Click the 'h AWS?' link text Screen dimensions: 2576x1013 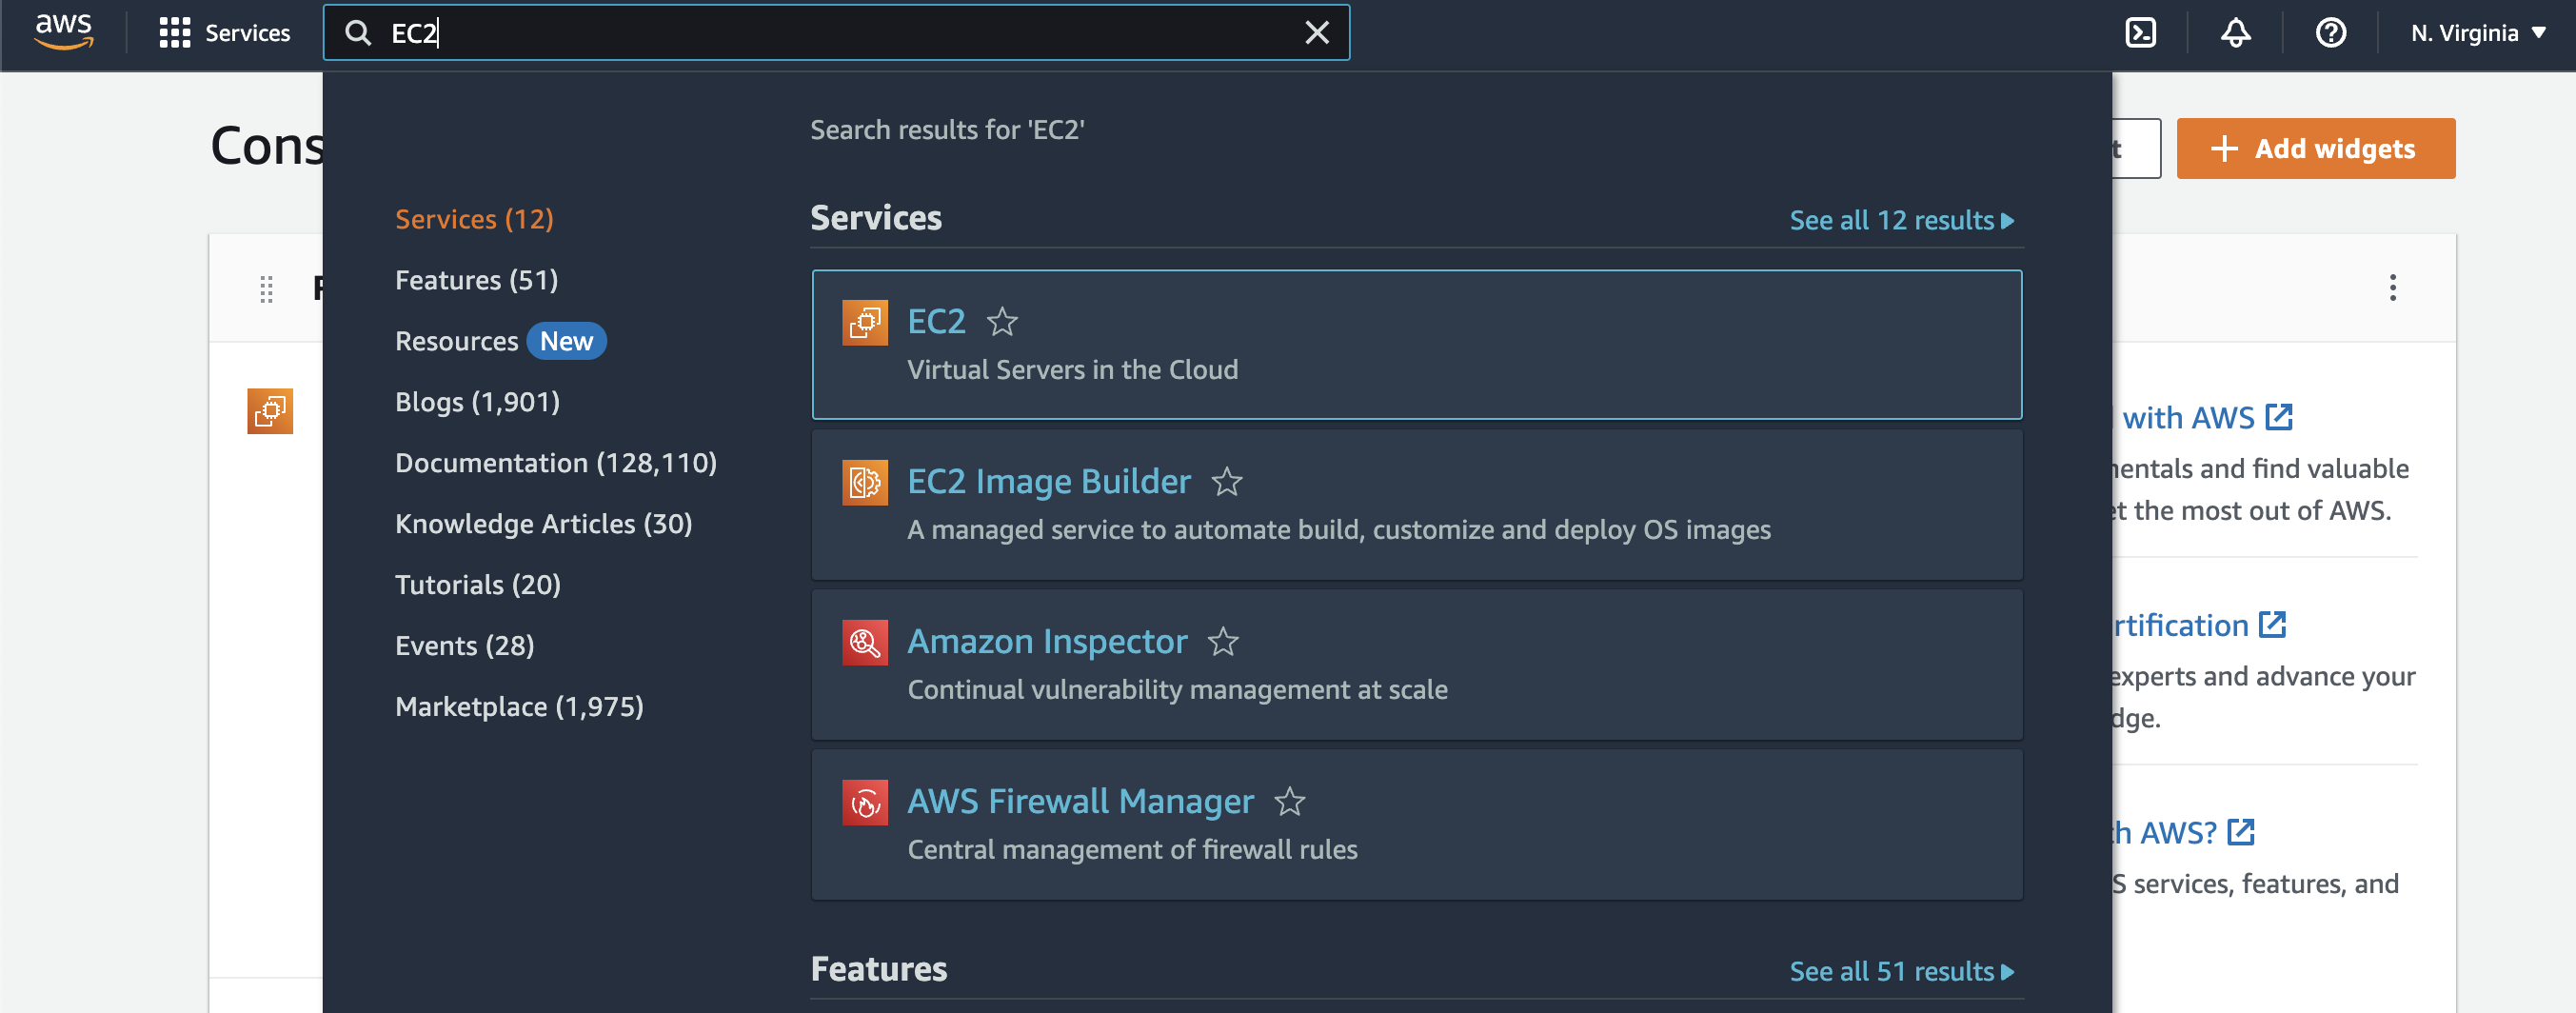click(2164, 832)
